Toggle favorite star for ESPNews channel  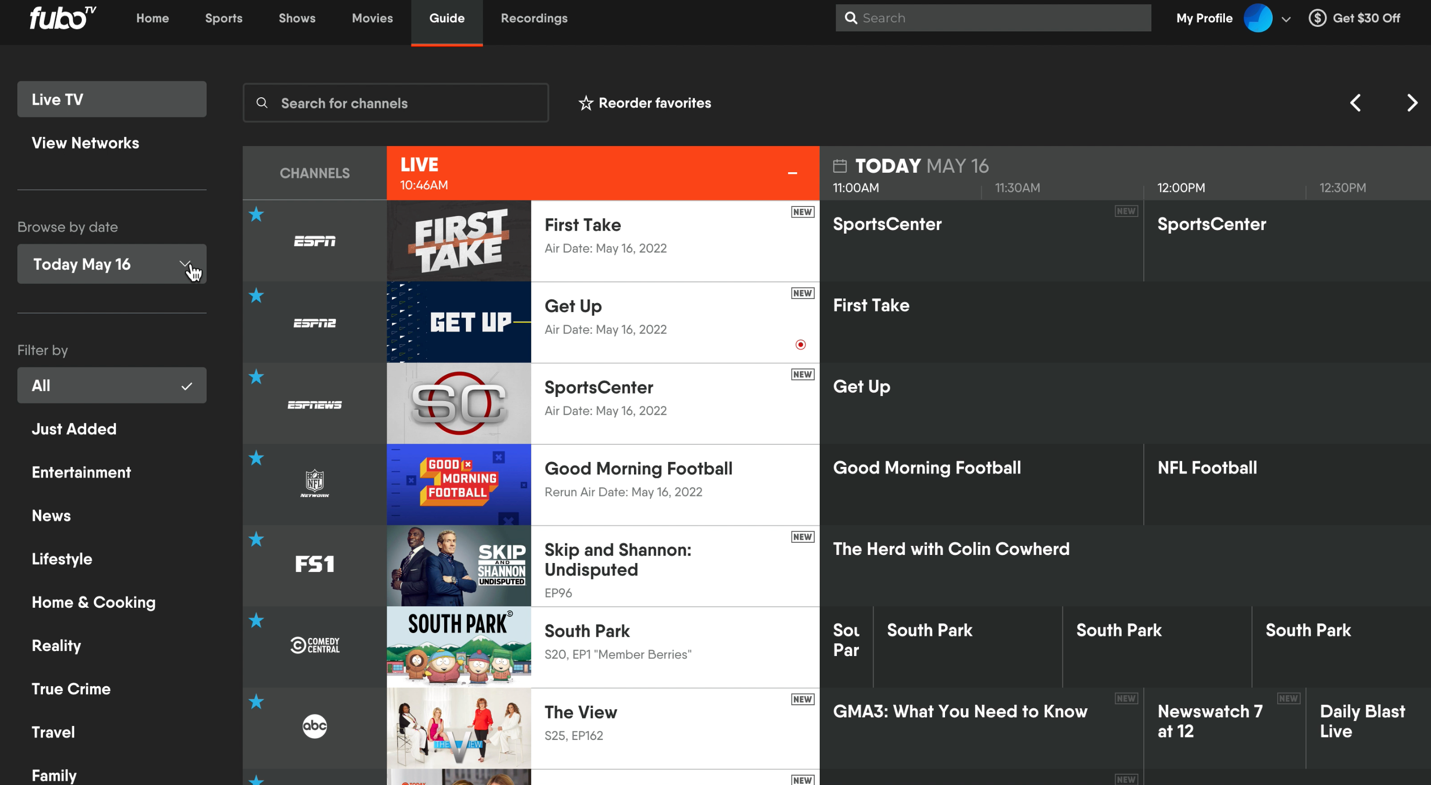(257, 376)
